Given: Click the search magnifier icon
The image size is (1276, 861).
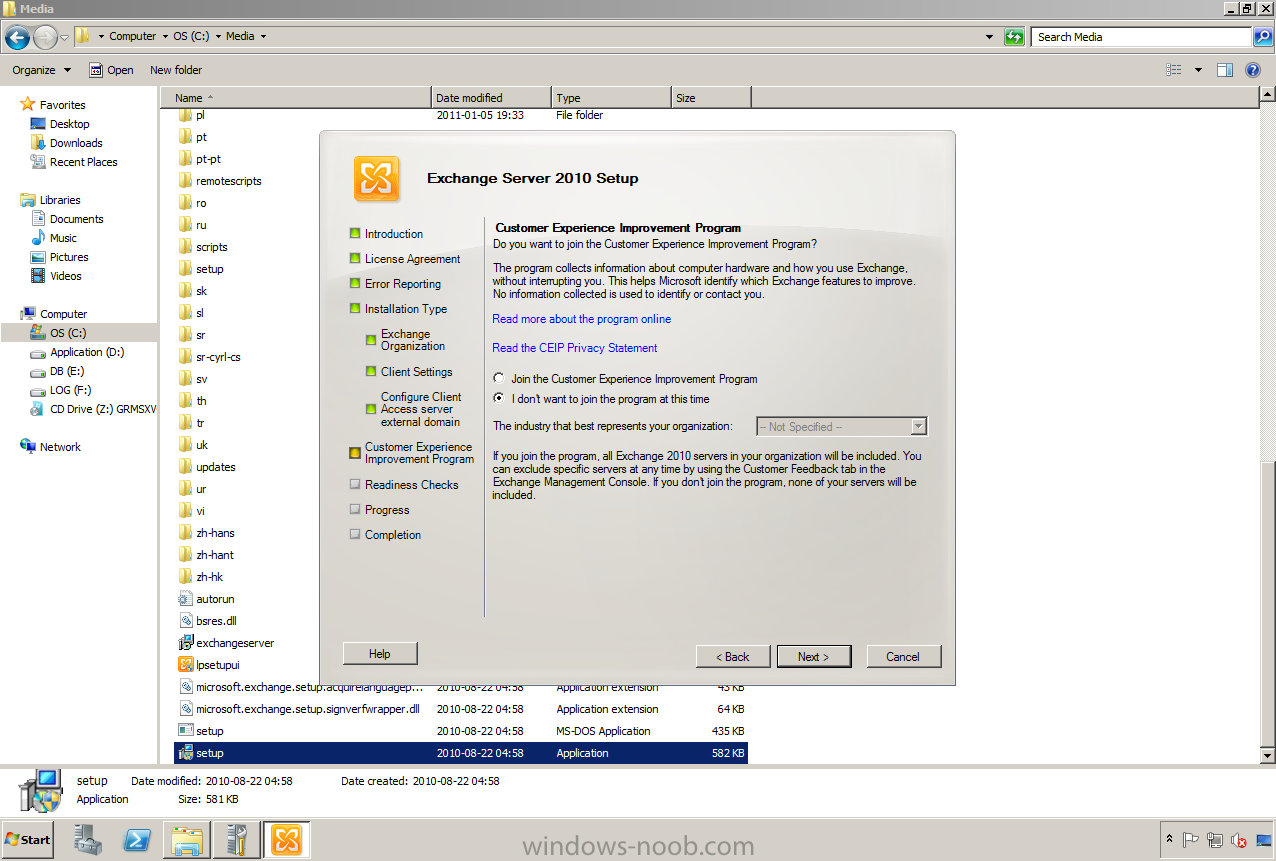Looking at the screenshot, I should [x=1263, y=37].
